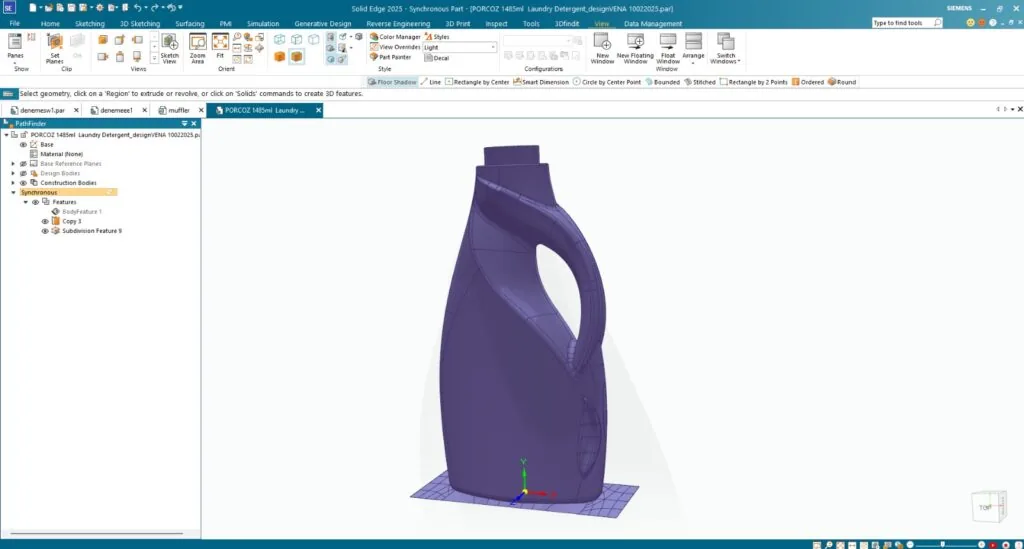The width and height of the screenshot is (1024, 549).
Task: Select Circle by Center Point tool
Action: tap(607, 82)
